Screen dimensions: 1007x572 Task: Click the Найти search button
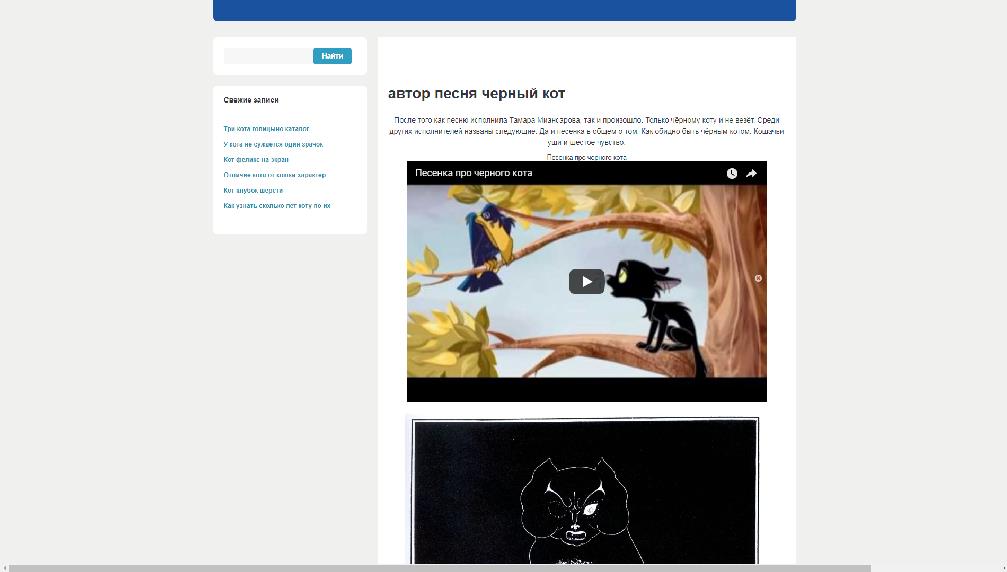click(332, 56)
